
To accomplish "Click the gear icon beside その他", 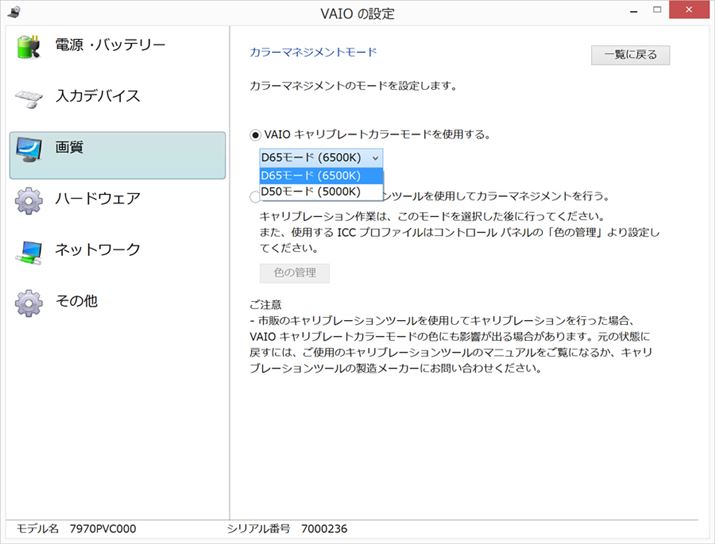I will click(29, 302).
